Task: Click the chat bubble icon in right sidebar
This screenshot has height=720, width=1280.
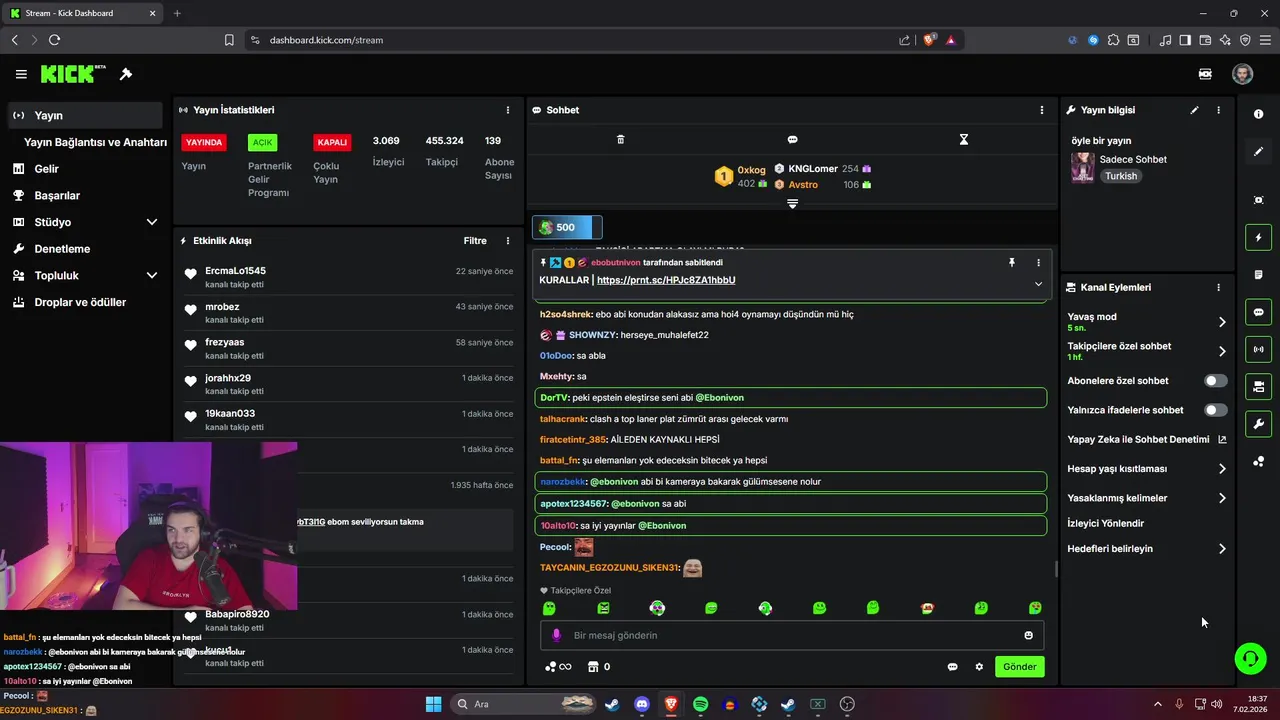Action: click(1258, 312)
